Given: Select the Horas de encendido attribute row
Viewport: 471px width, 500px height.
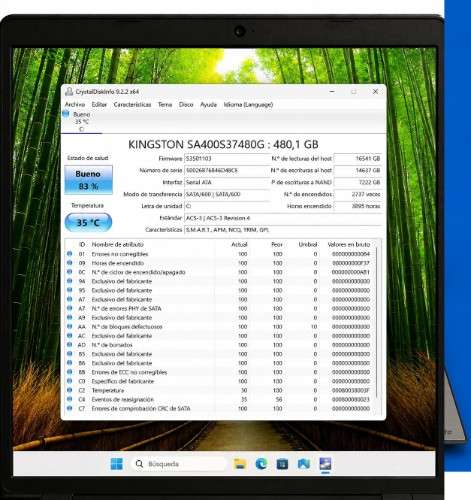Looking at the screenshot, I should [220, 263].
